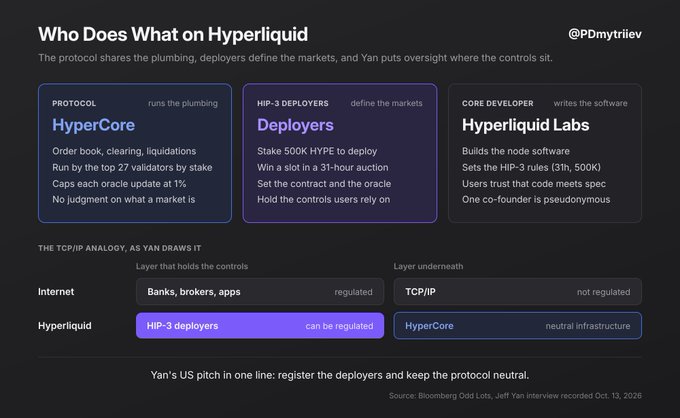This screenshot has width=680, height=418.
Task: Click 'runs the plumbing' caption
Action: tap(183, 103)
